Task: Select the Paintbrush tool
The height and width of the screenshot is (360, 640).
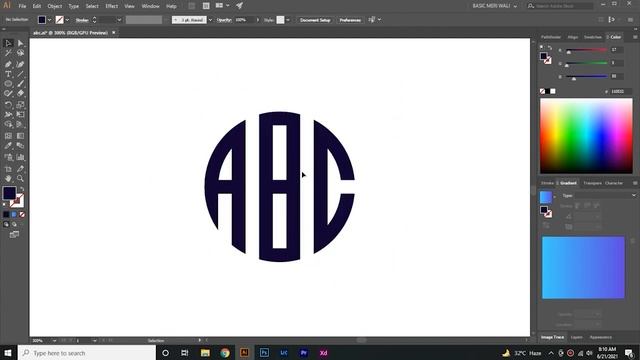Action: (x=20, y=84)
